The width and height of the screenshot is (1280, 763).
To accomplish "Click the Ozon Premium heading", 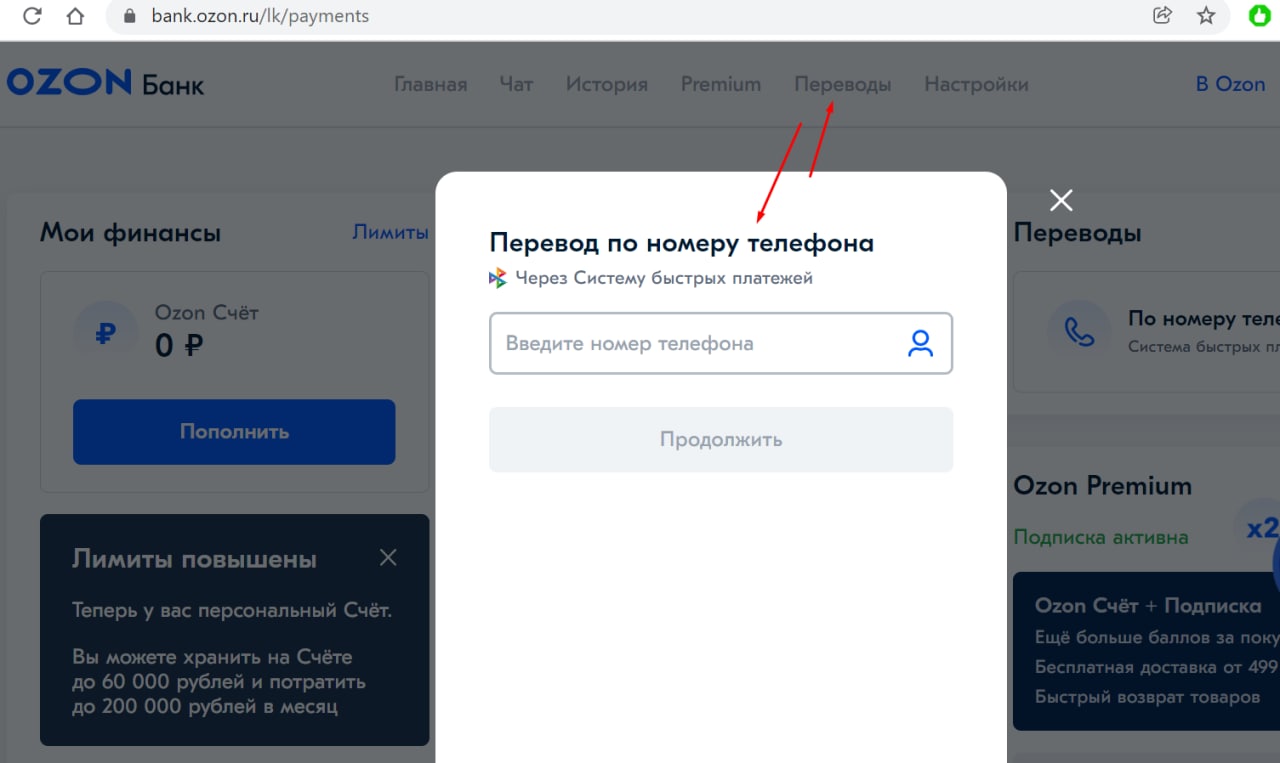I will click(x=1102, y=486).
